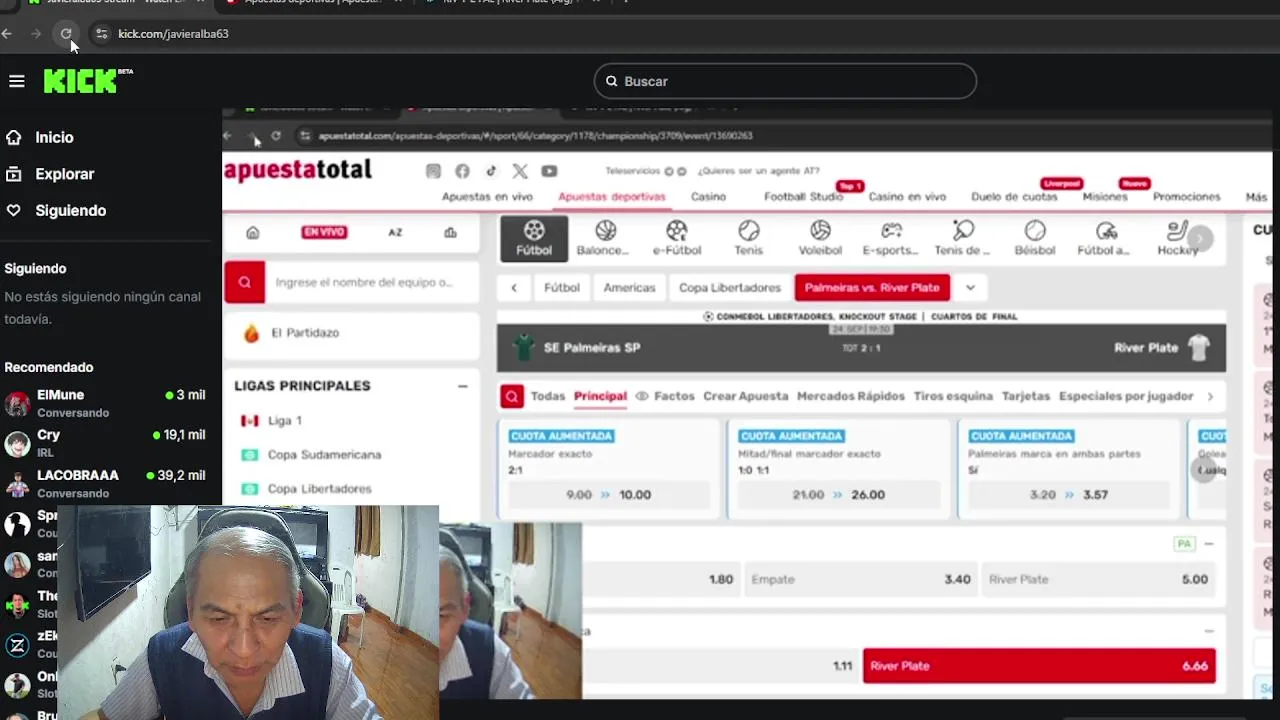
Task: Open recommended channel LACOBRAAA
Action: click(105, 483)
